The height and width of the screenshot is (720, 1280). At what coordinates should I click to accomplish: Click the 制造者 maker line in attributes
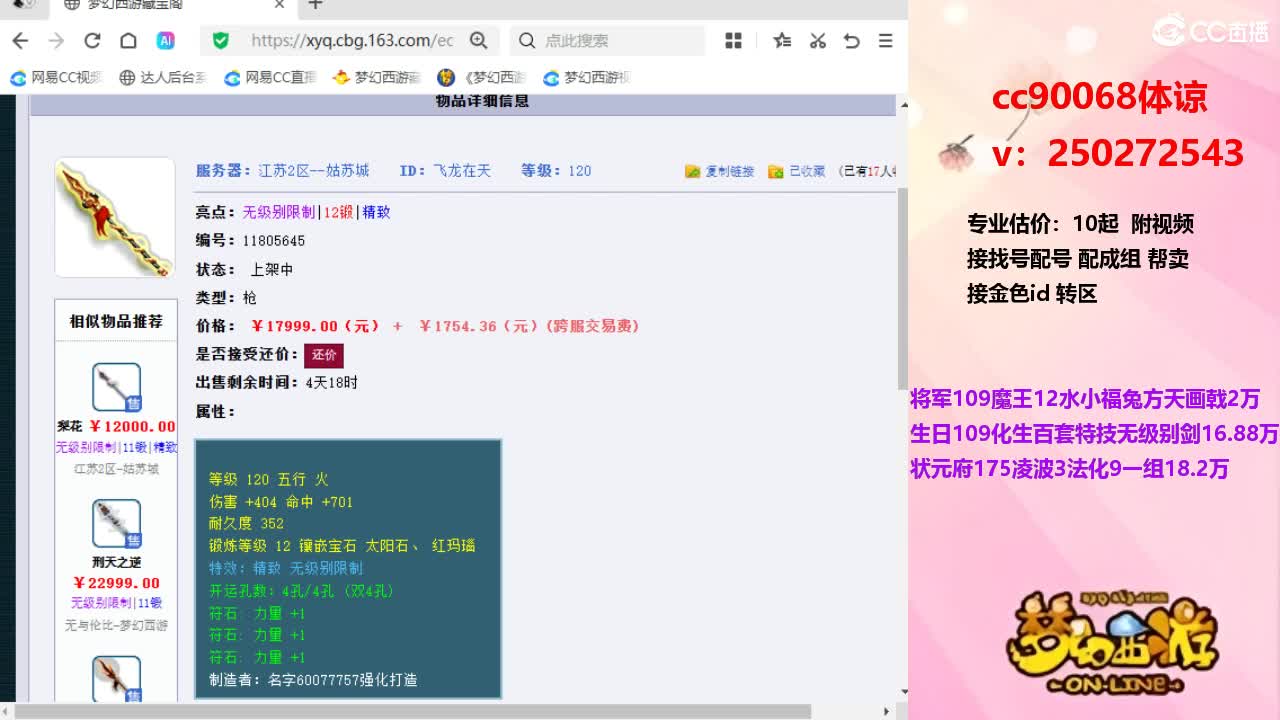tap(313, 680)
